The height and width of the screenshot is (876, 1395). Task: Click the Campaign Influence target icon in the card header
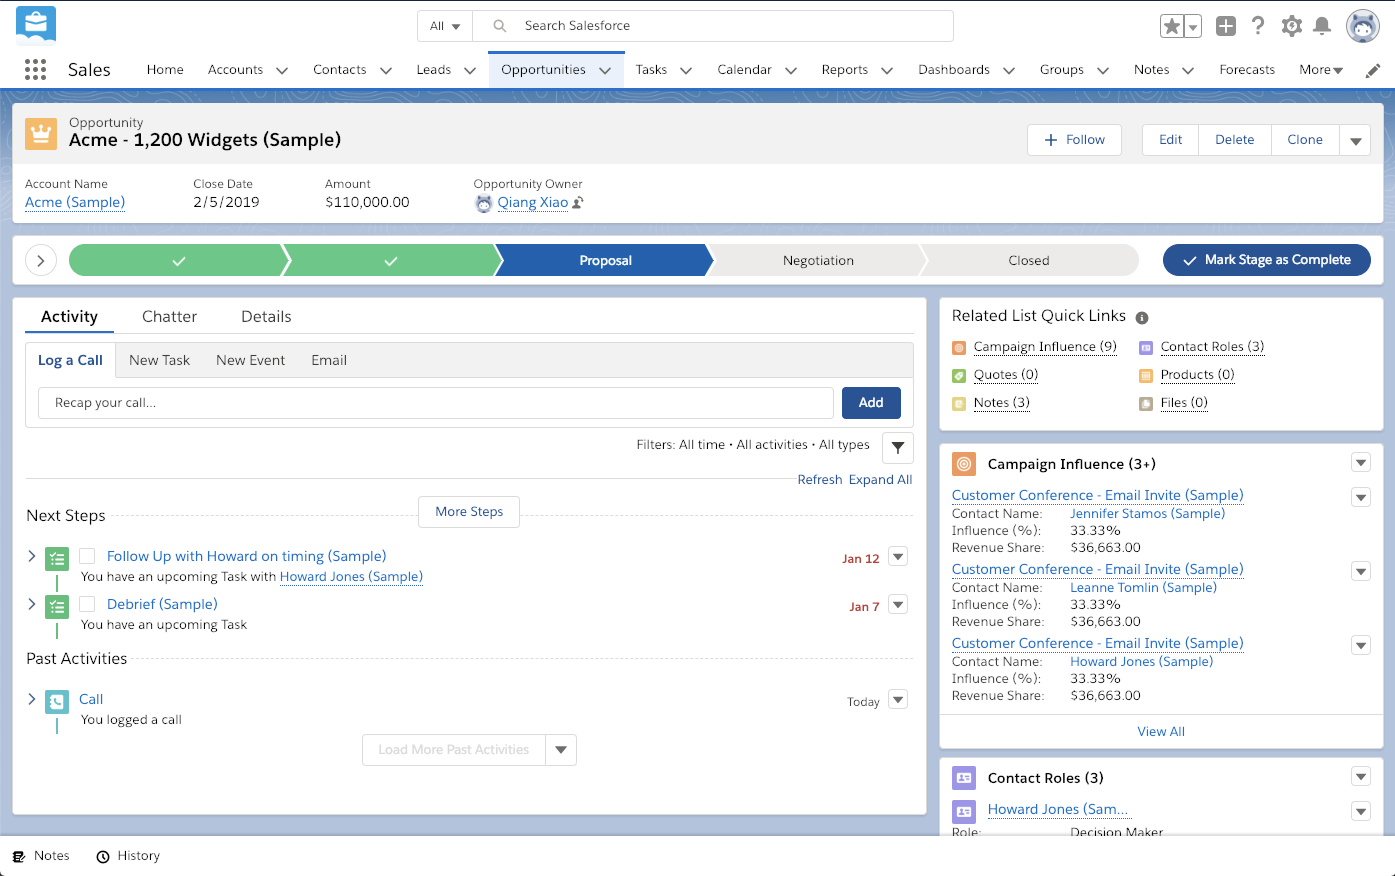[x=964, y=464]
